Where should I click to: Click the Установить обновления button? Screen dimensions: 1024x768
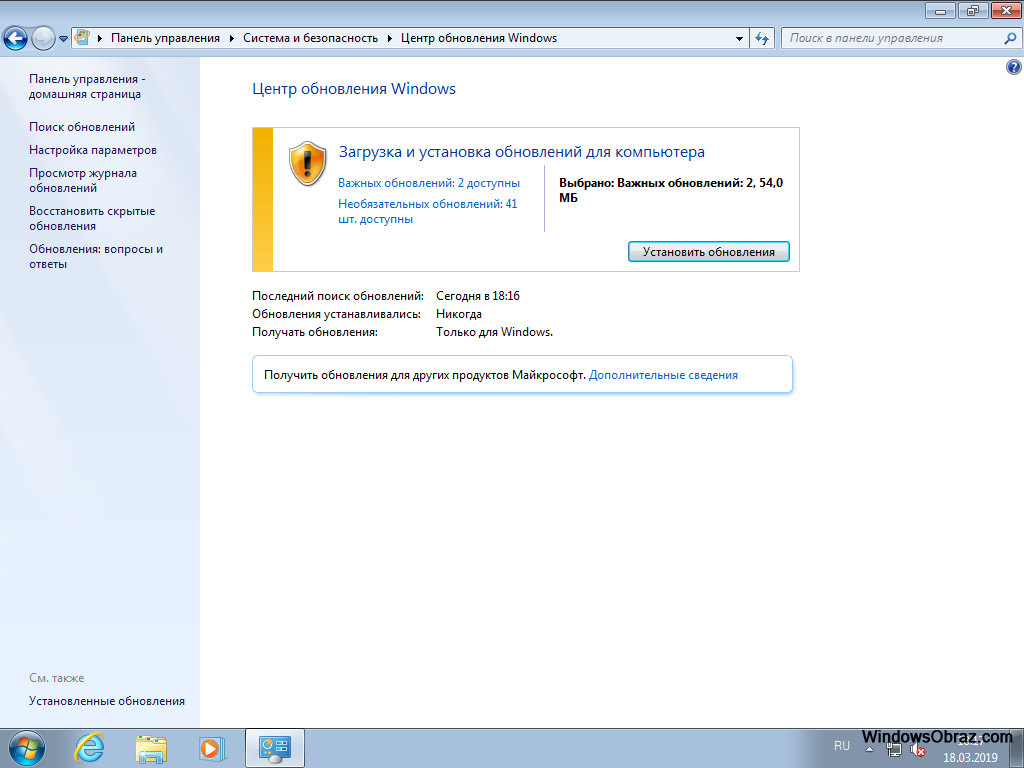[709, 251]
